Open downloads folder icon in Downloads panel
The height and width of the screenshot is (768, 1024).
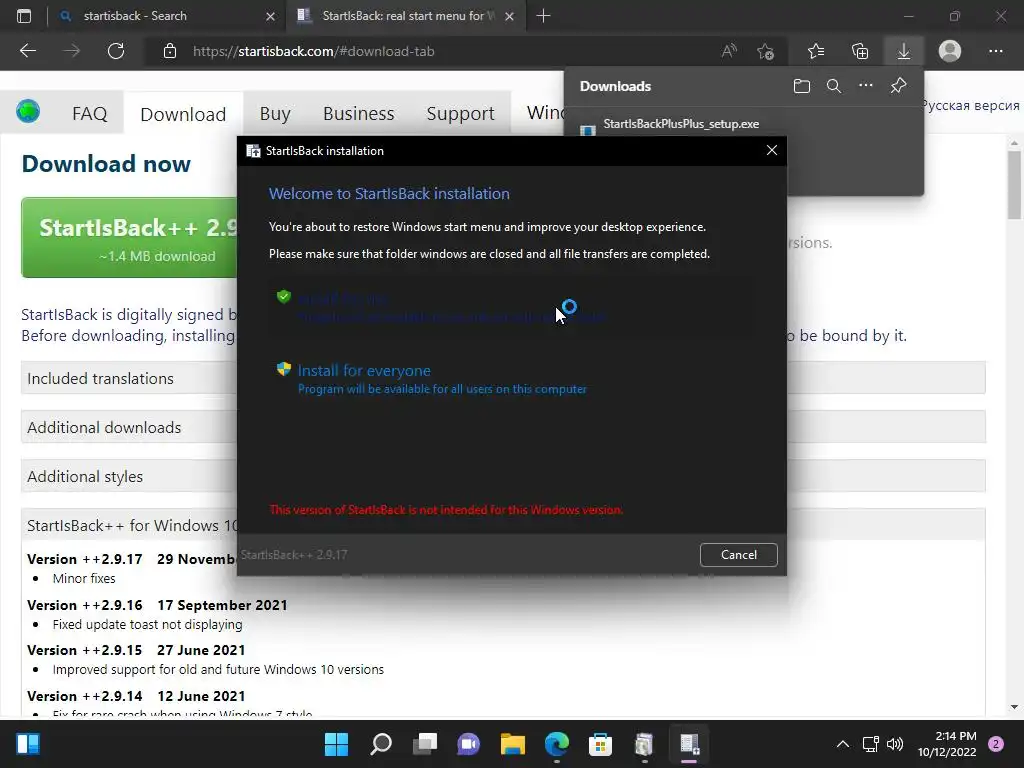[x=802, y=86]
